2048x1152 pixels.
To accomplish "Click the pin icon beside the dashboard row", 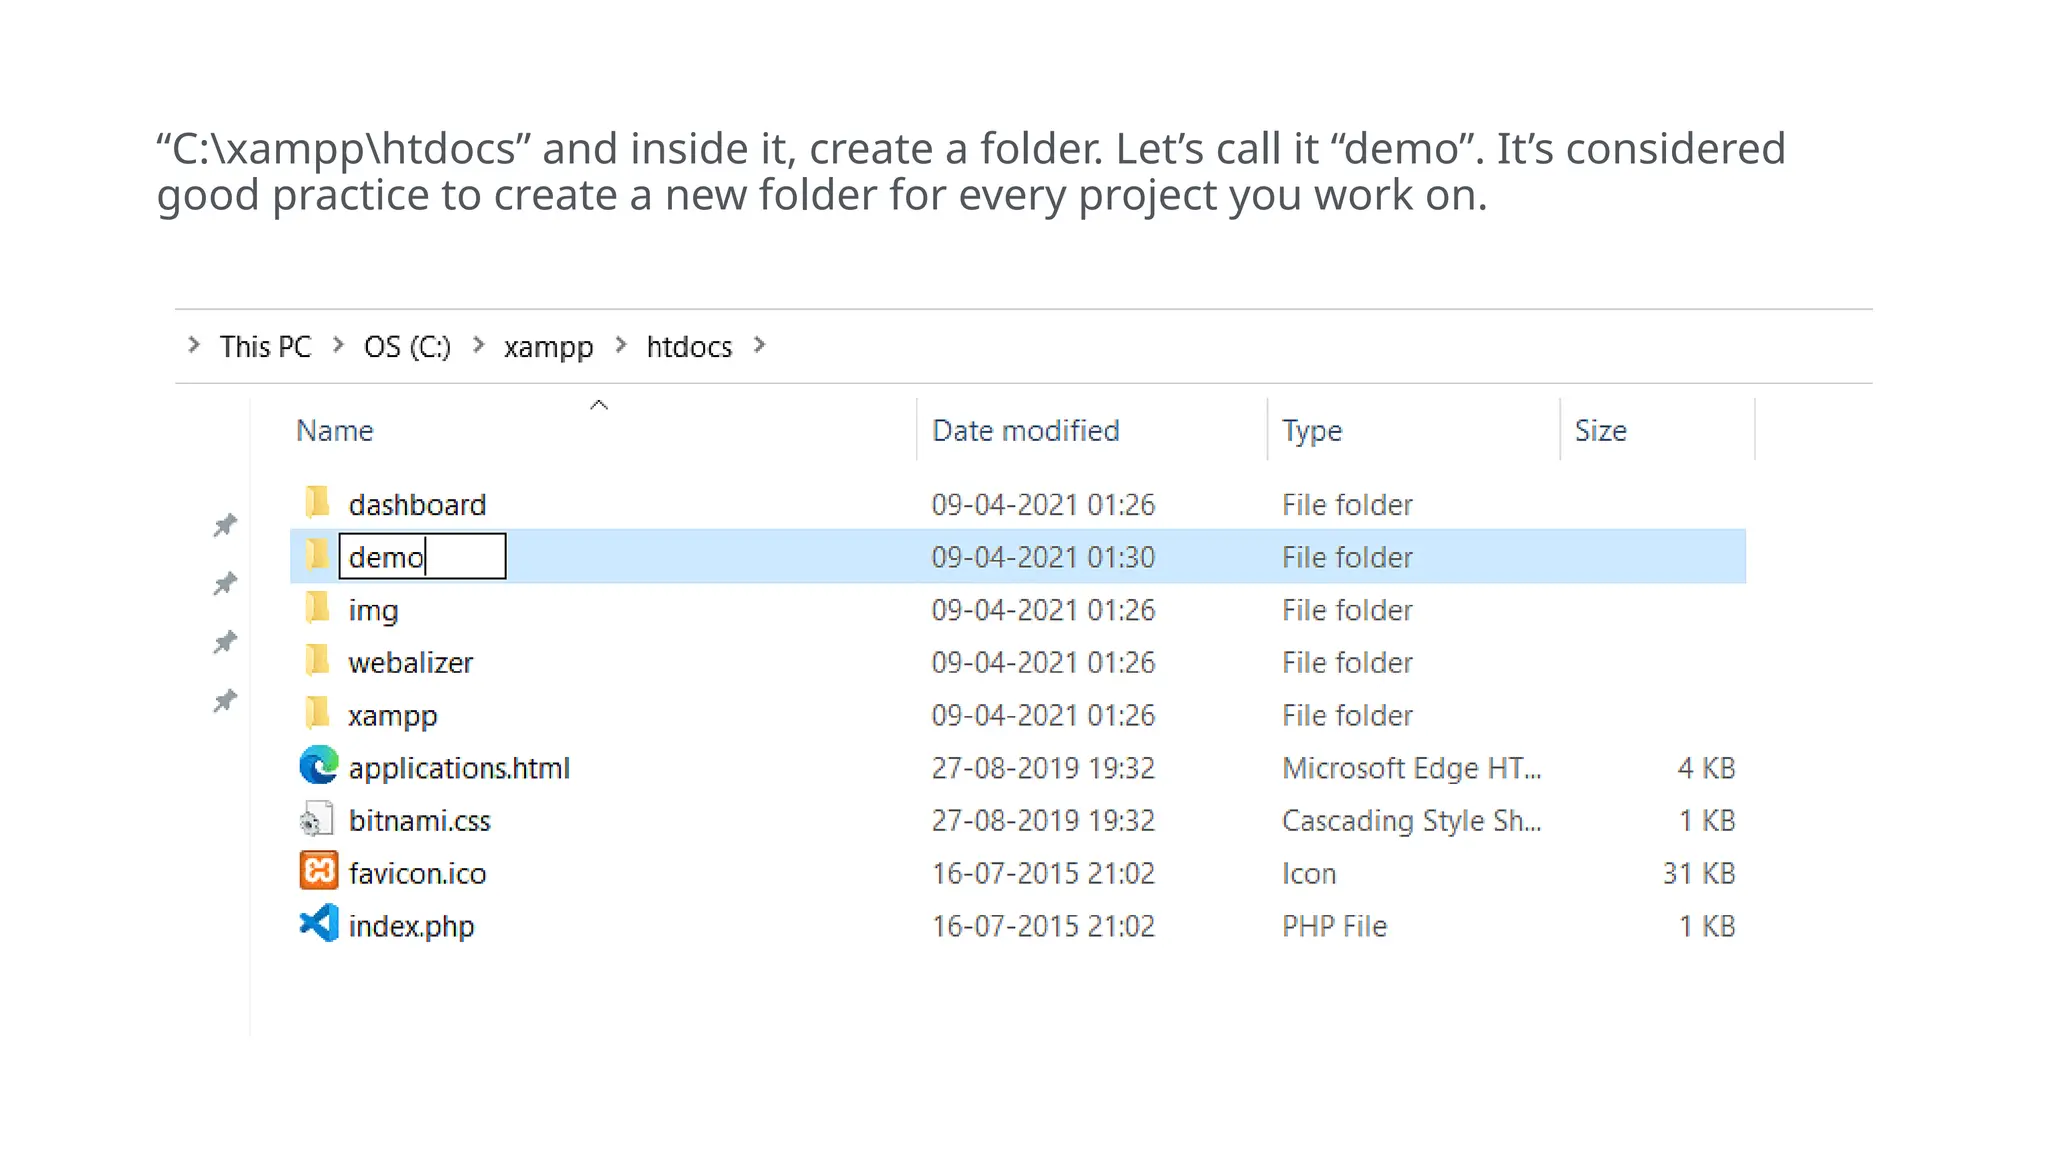I will click(x=225, y=525).
